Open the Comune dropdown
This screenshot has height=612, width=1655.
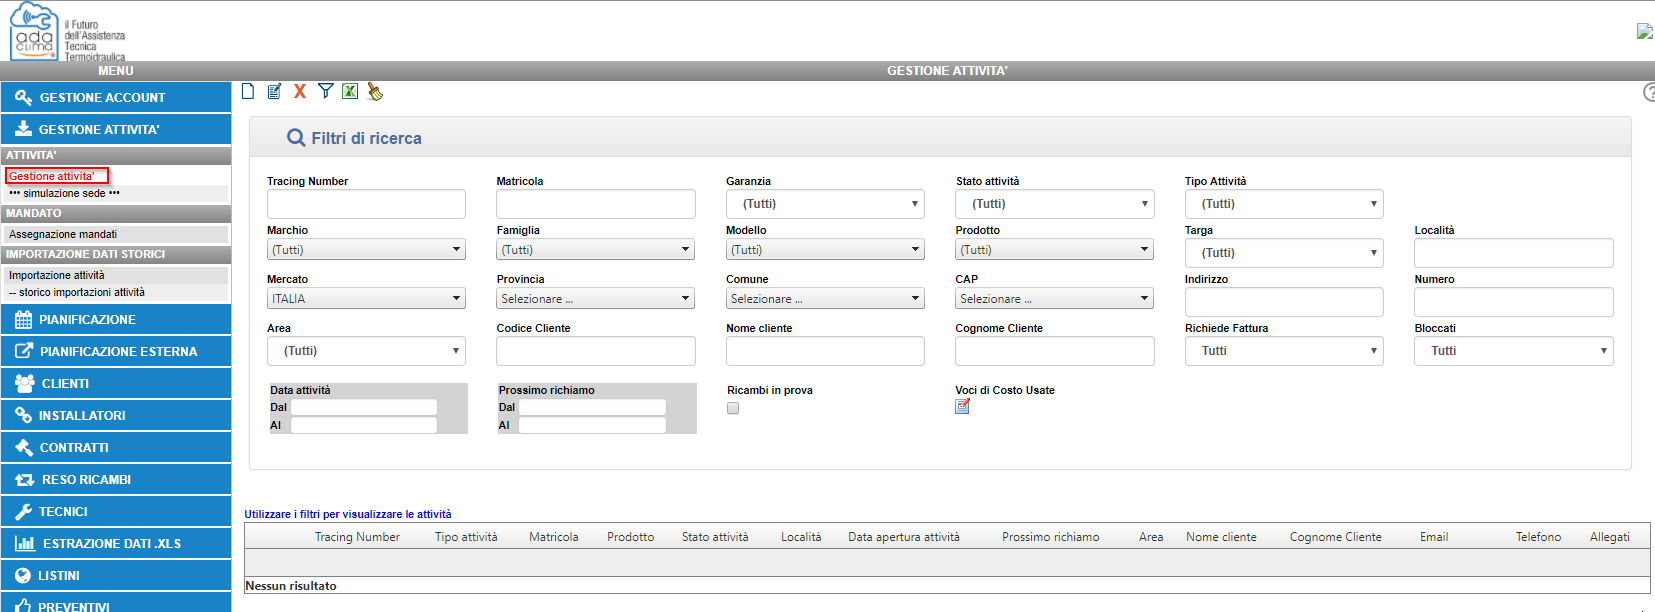pyautogui.click(x=825, y=299)
